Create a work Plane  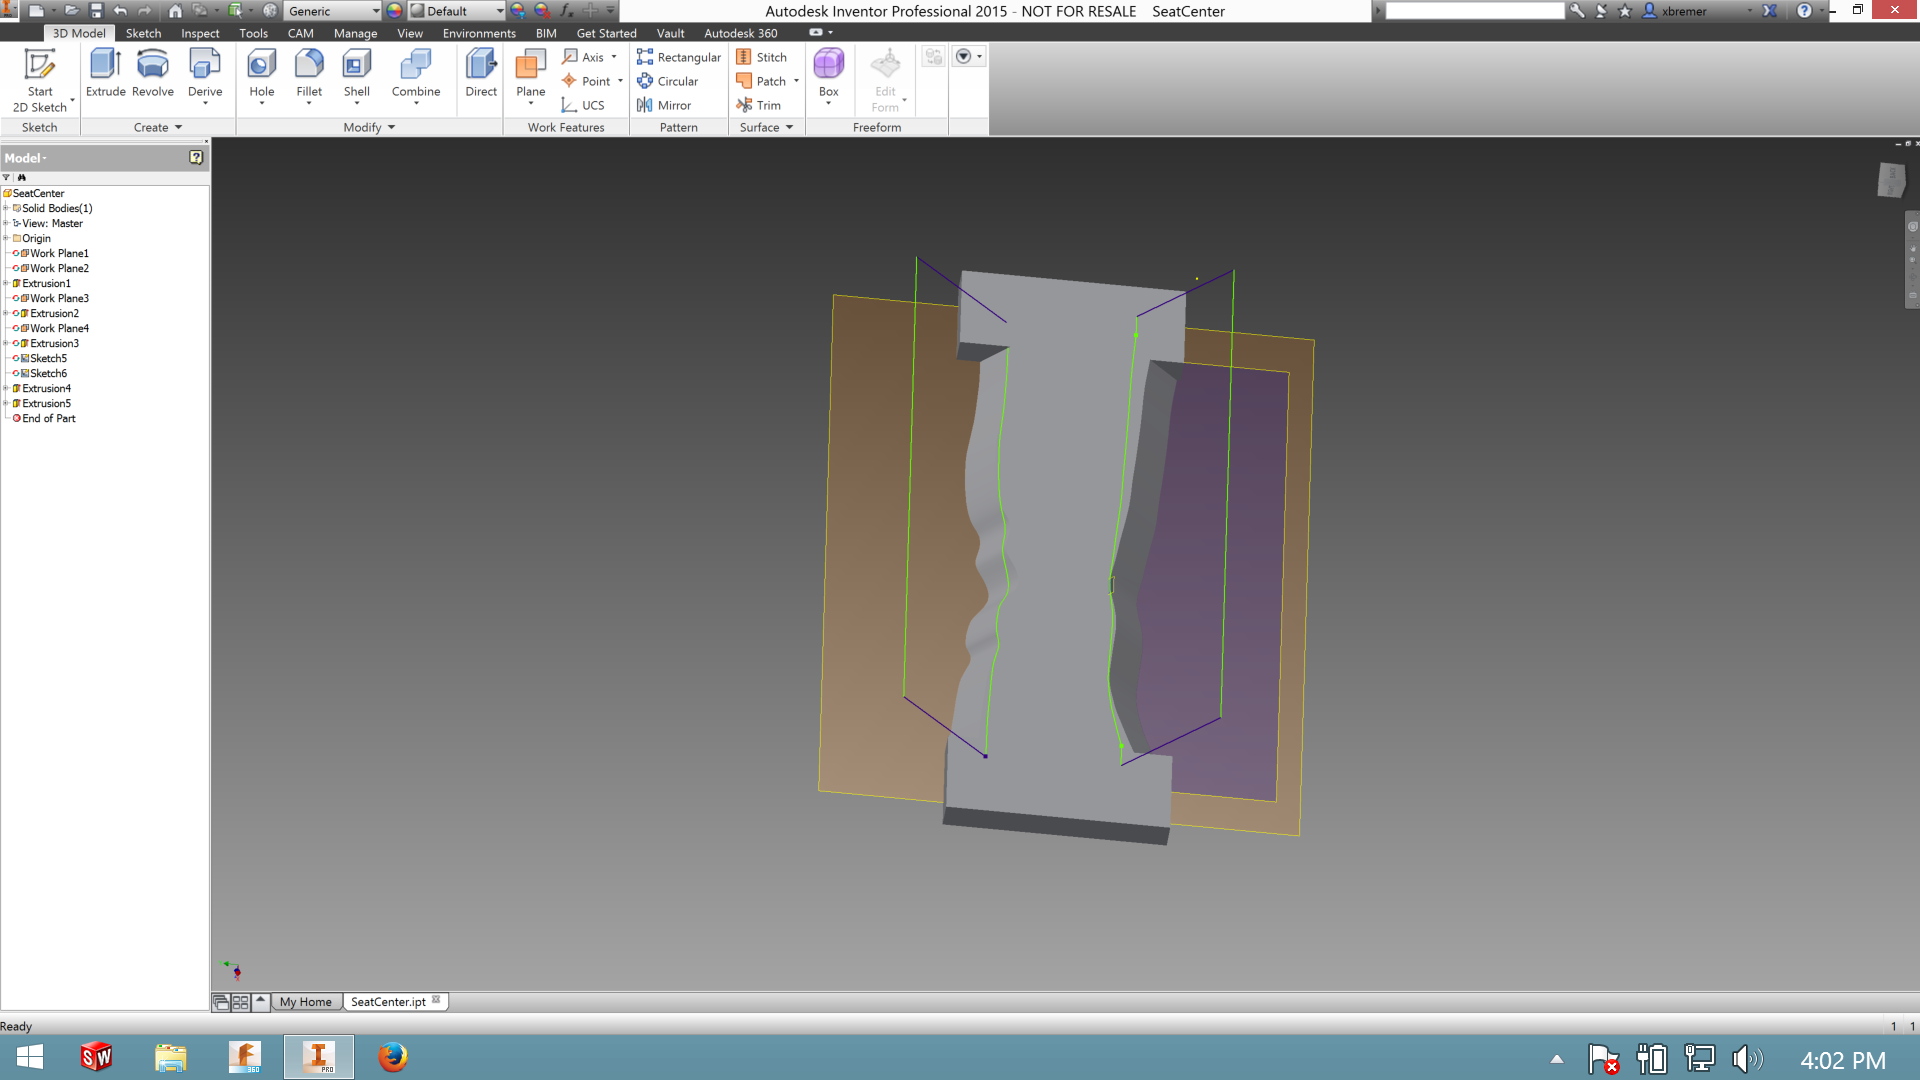(531, 75)
